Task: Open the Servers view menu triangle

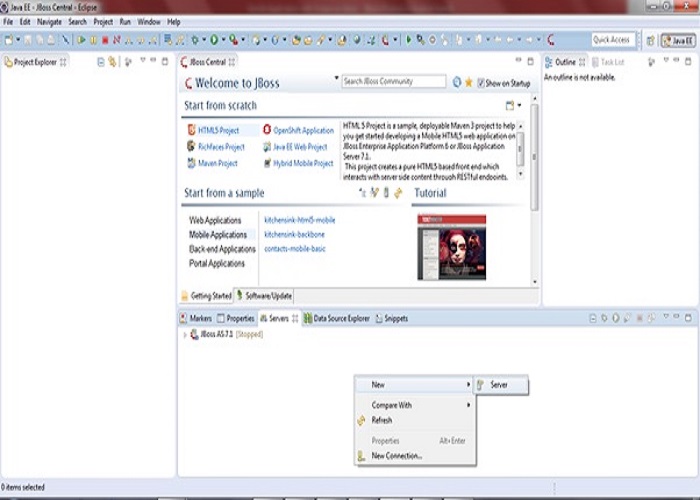Action: [x=666, y=316]
